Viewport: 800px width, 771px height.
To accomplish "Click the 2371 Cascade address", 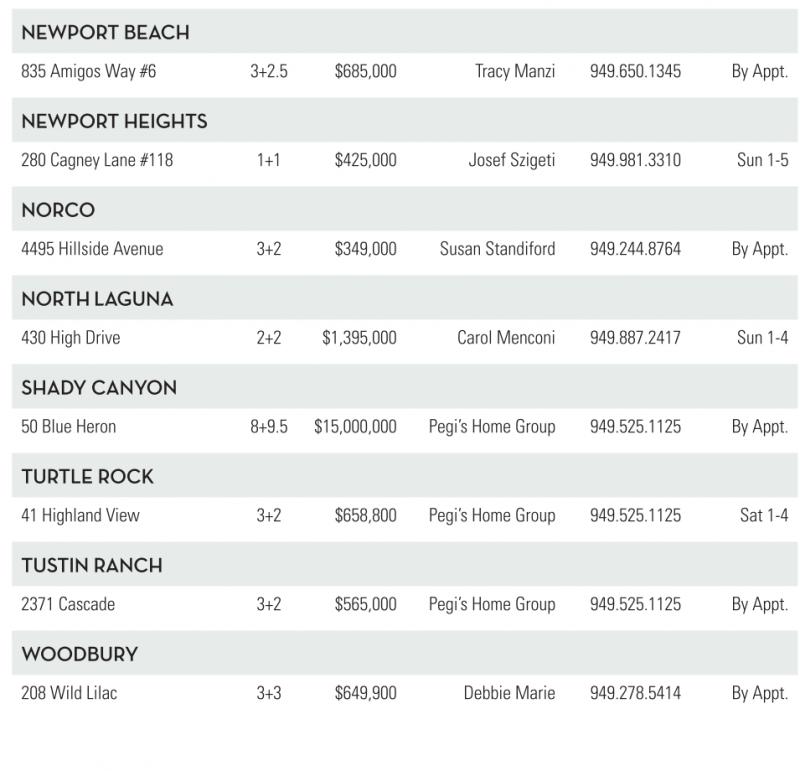I will pyautogui.click(x=68, y=604).
